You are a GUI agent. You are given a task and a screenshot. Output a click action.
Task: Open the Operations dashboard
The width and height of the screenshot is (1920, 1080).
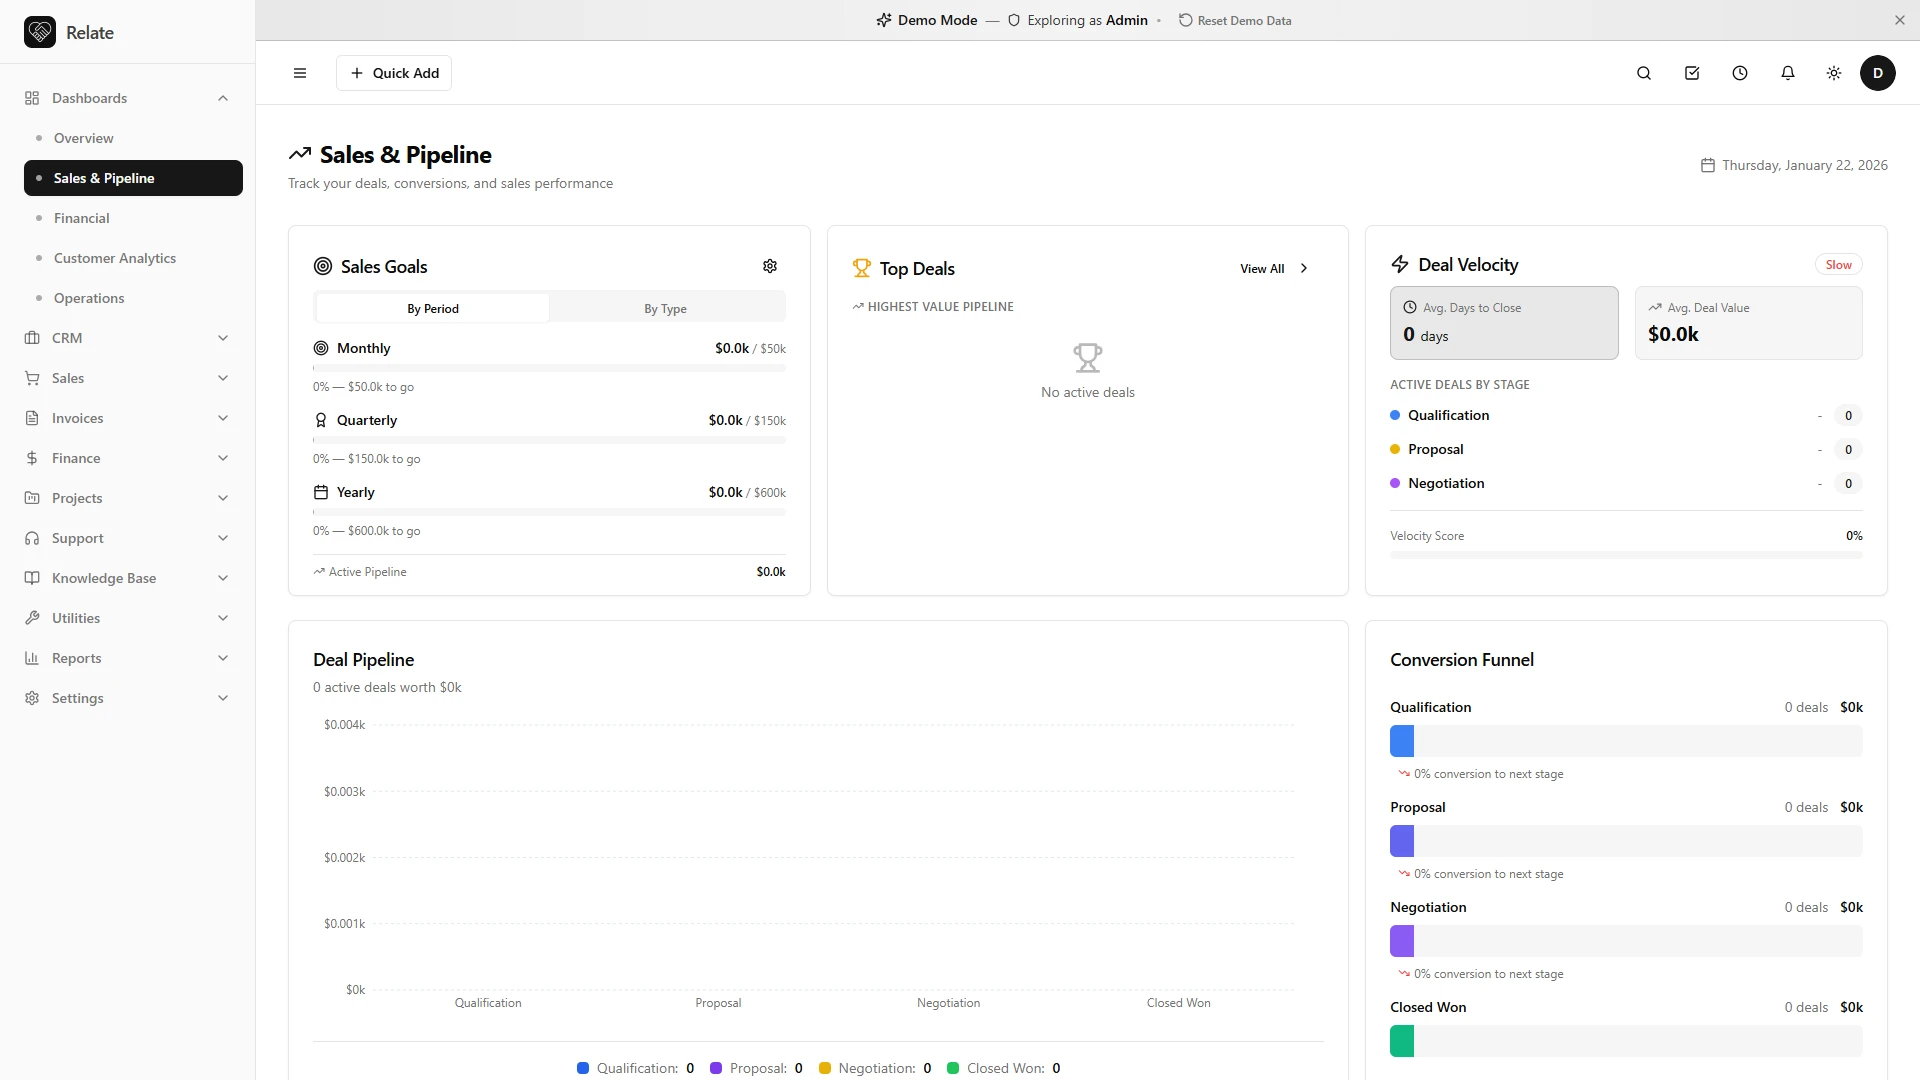(133, 298)
